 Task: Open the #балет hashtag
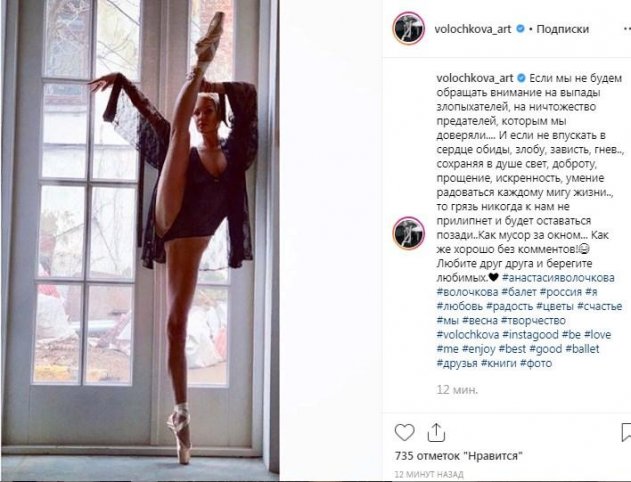click(519, 292)
